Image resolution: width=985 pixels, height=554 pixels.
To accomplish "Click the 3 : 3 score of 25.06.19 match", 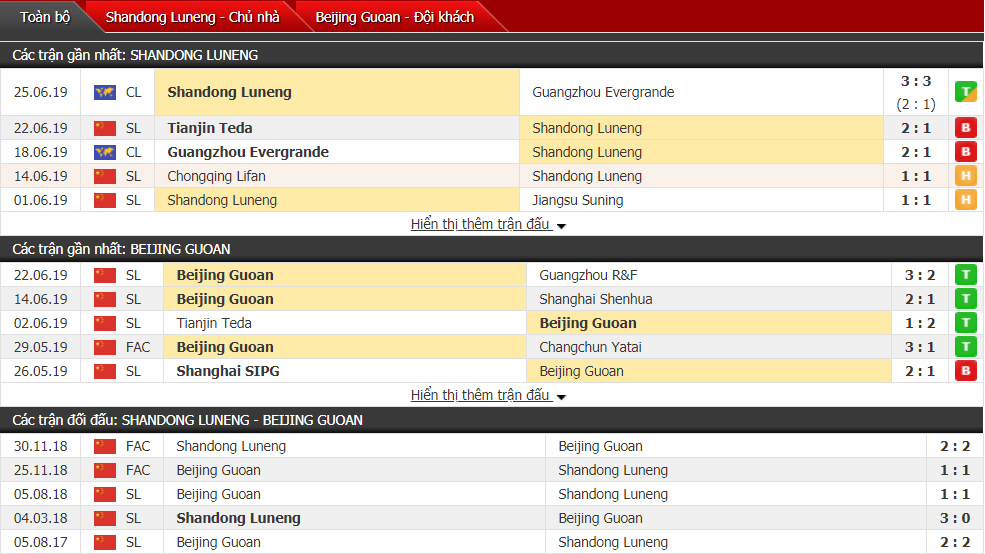I will 916,81.
